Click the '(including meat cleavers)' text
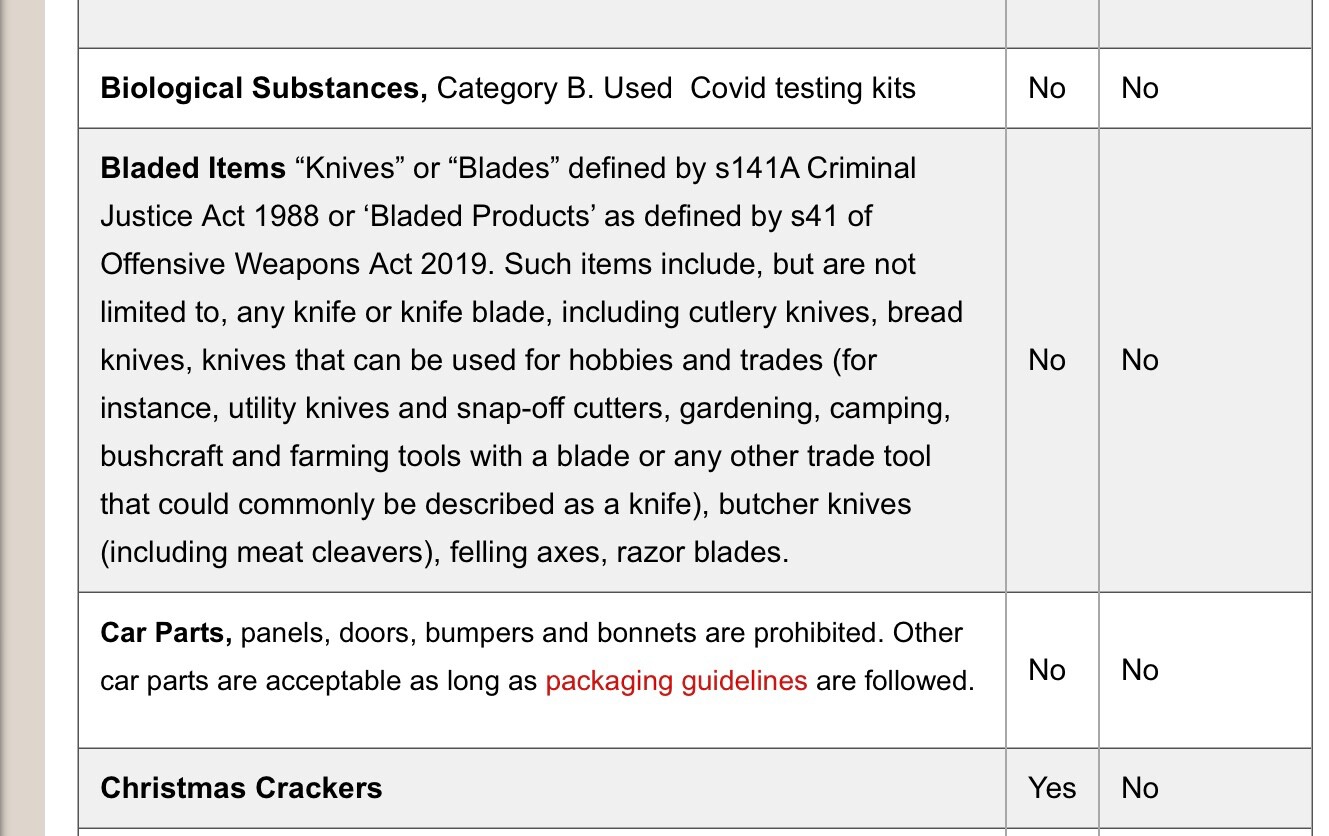The width and height of the screenshot is (1329, 836). [x=270, y=552]
